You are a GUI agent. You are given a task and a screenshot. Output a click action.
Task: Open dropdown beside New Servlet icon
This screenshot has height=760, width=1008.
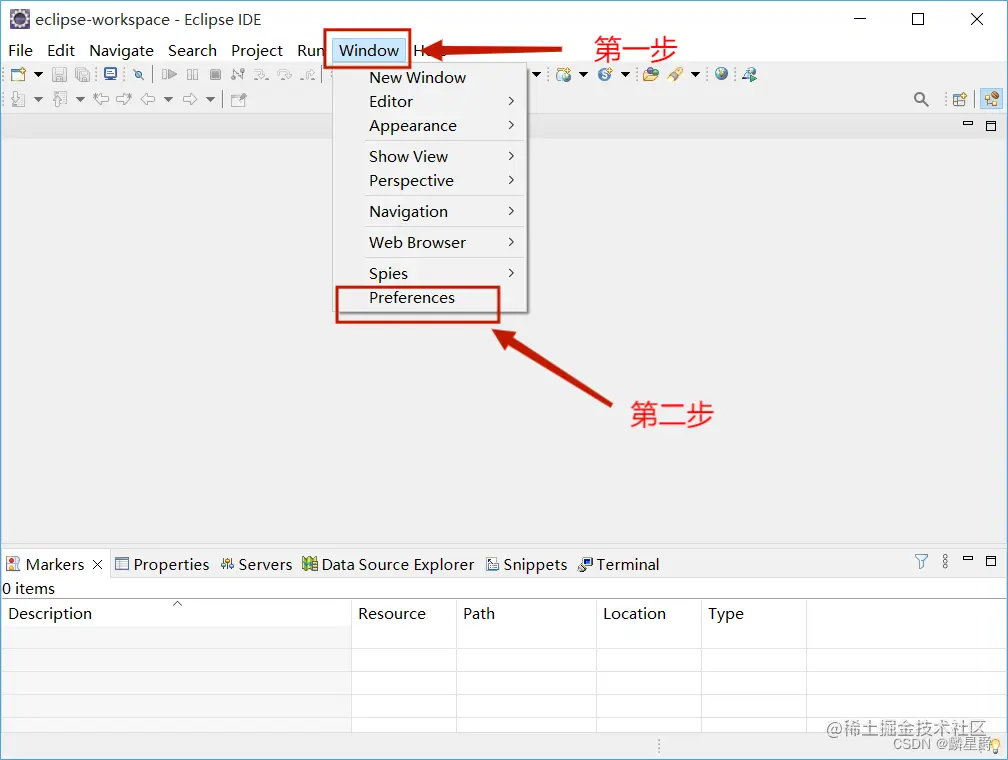pyautogui.click(x=626, y=75)
